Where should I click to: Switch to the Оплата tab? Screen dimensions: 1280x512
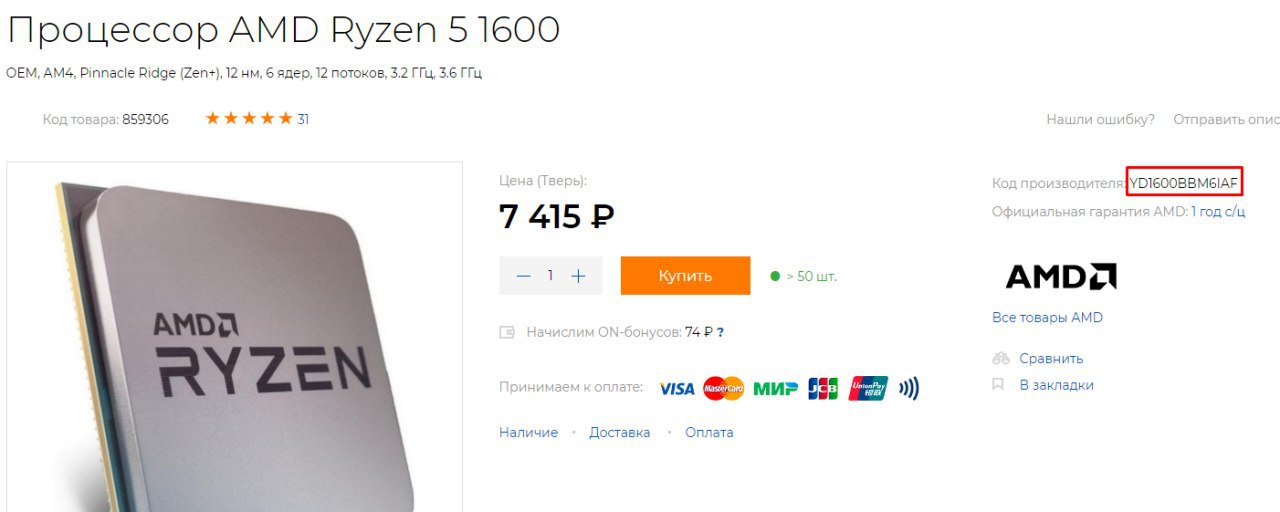(709, 433)
